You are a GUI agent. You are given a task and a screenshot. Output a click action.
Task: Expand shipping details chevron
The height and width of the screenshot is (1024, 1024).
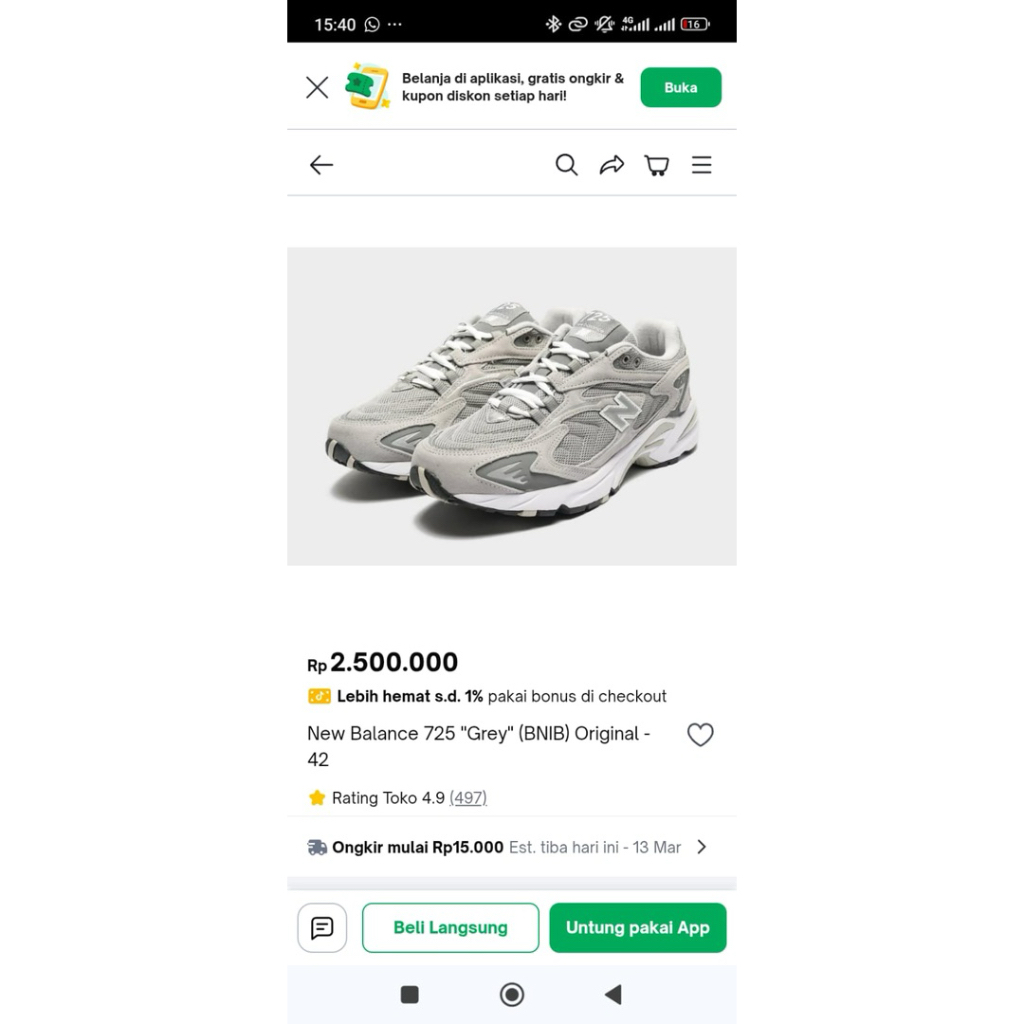coord(702,847)
